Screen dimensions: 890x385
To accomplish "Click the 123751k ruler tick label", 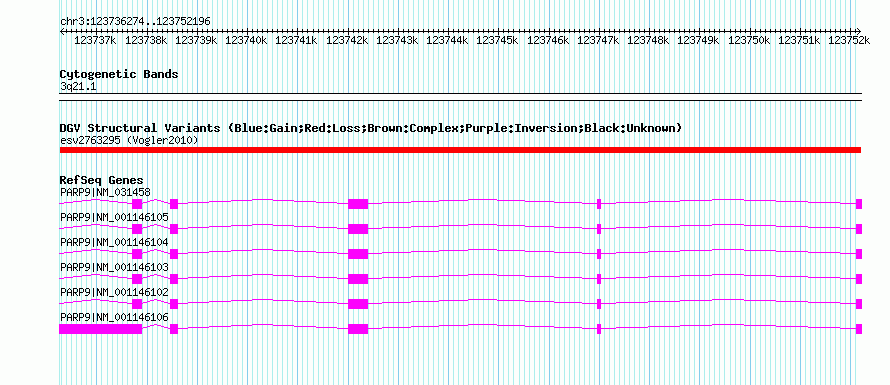I will click(799, 40).
